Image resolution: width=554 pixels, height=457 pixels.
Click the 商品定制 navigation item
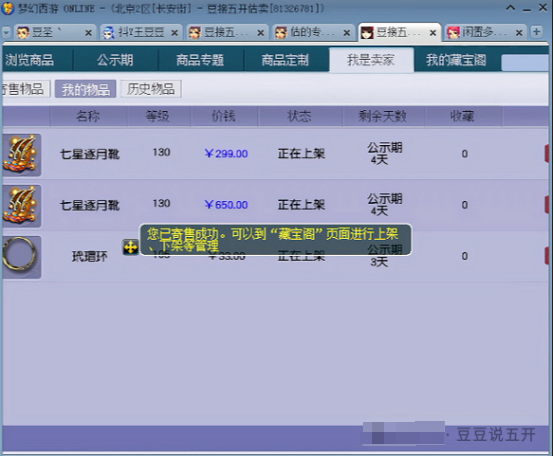click(285, 60)
